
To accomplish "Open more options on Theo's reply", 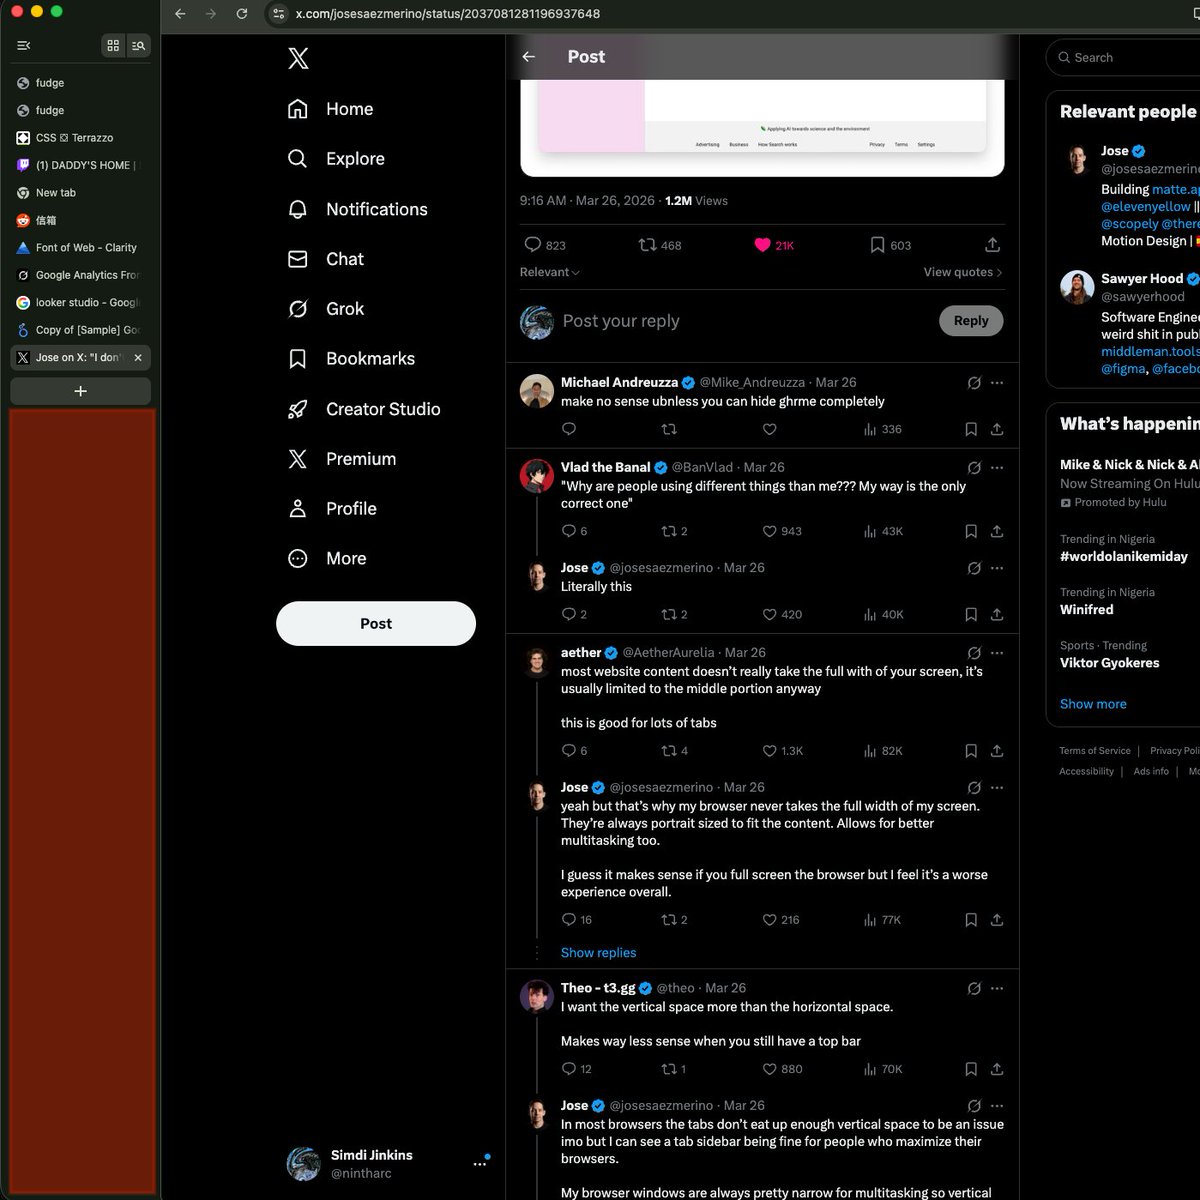I will [997, 988].
